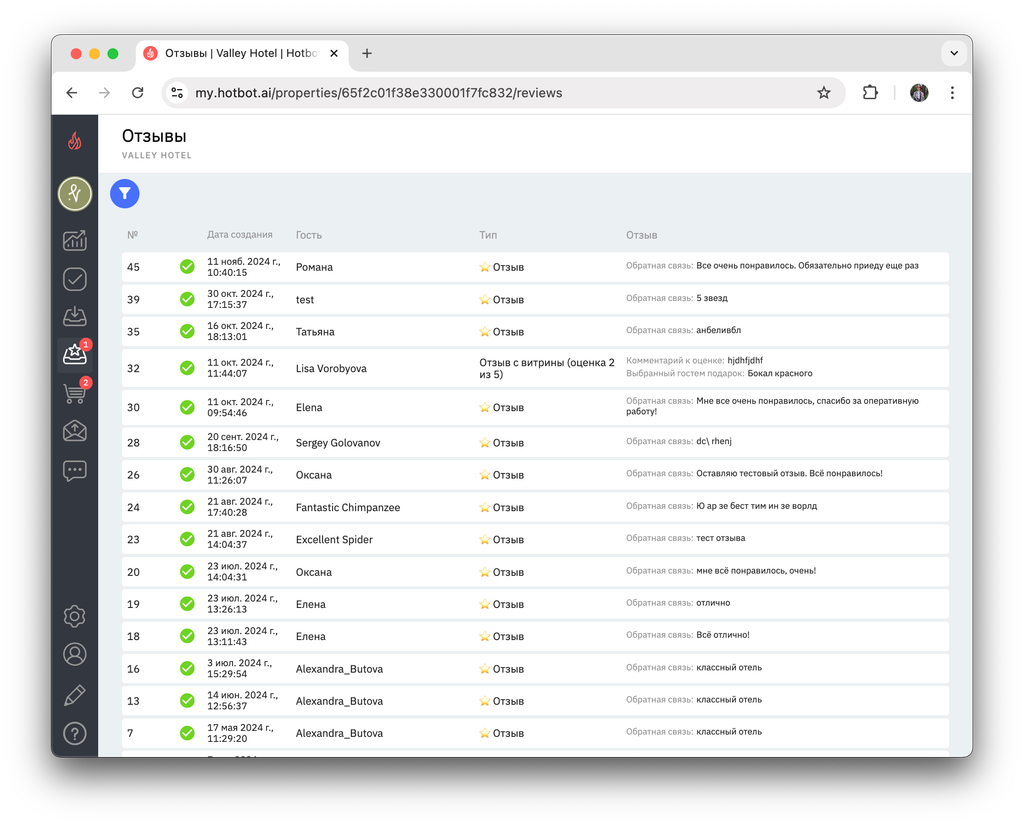Open the inbox download sidebar icon
Screen dimensions: 1024x825
tap(74, 316)
